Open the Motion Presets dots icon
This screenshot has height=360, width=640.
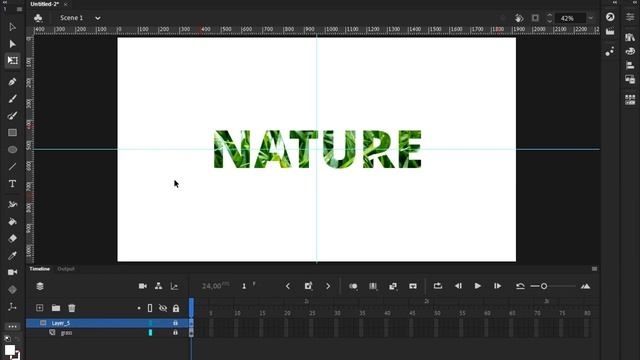[x=610, y=52]
